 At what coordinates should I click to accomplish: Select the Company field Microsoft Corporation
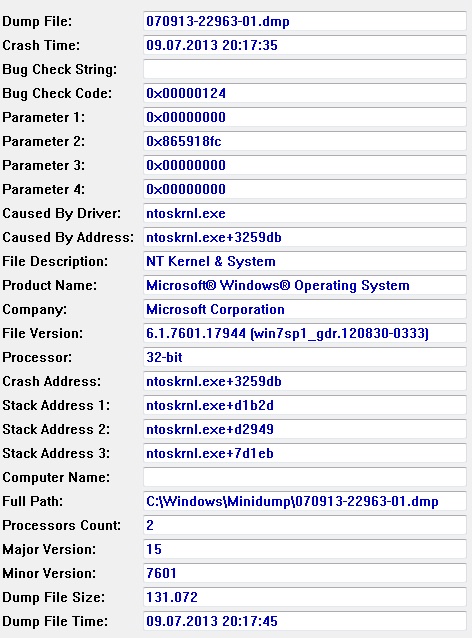[305, 309]
